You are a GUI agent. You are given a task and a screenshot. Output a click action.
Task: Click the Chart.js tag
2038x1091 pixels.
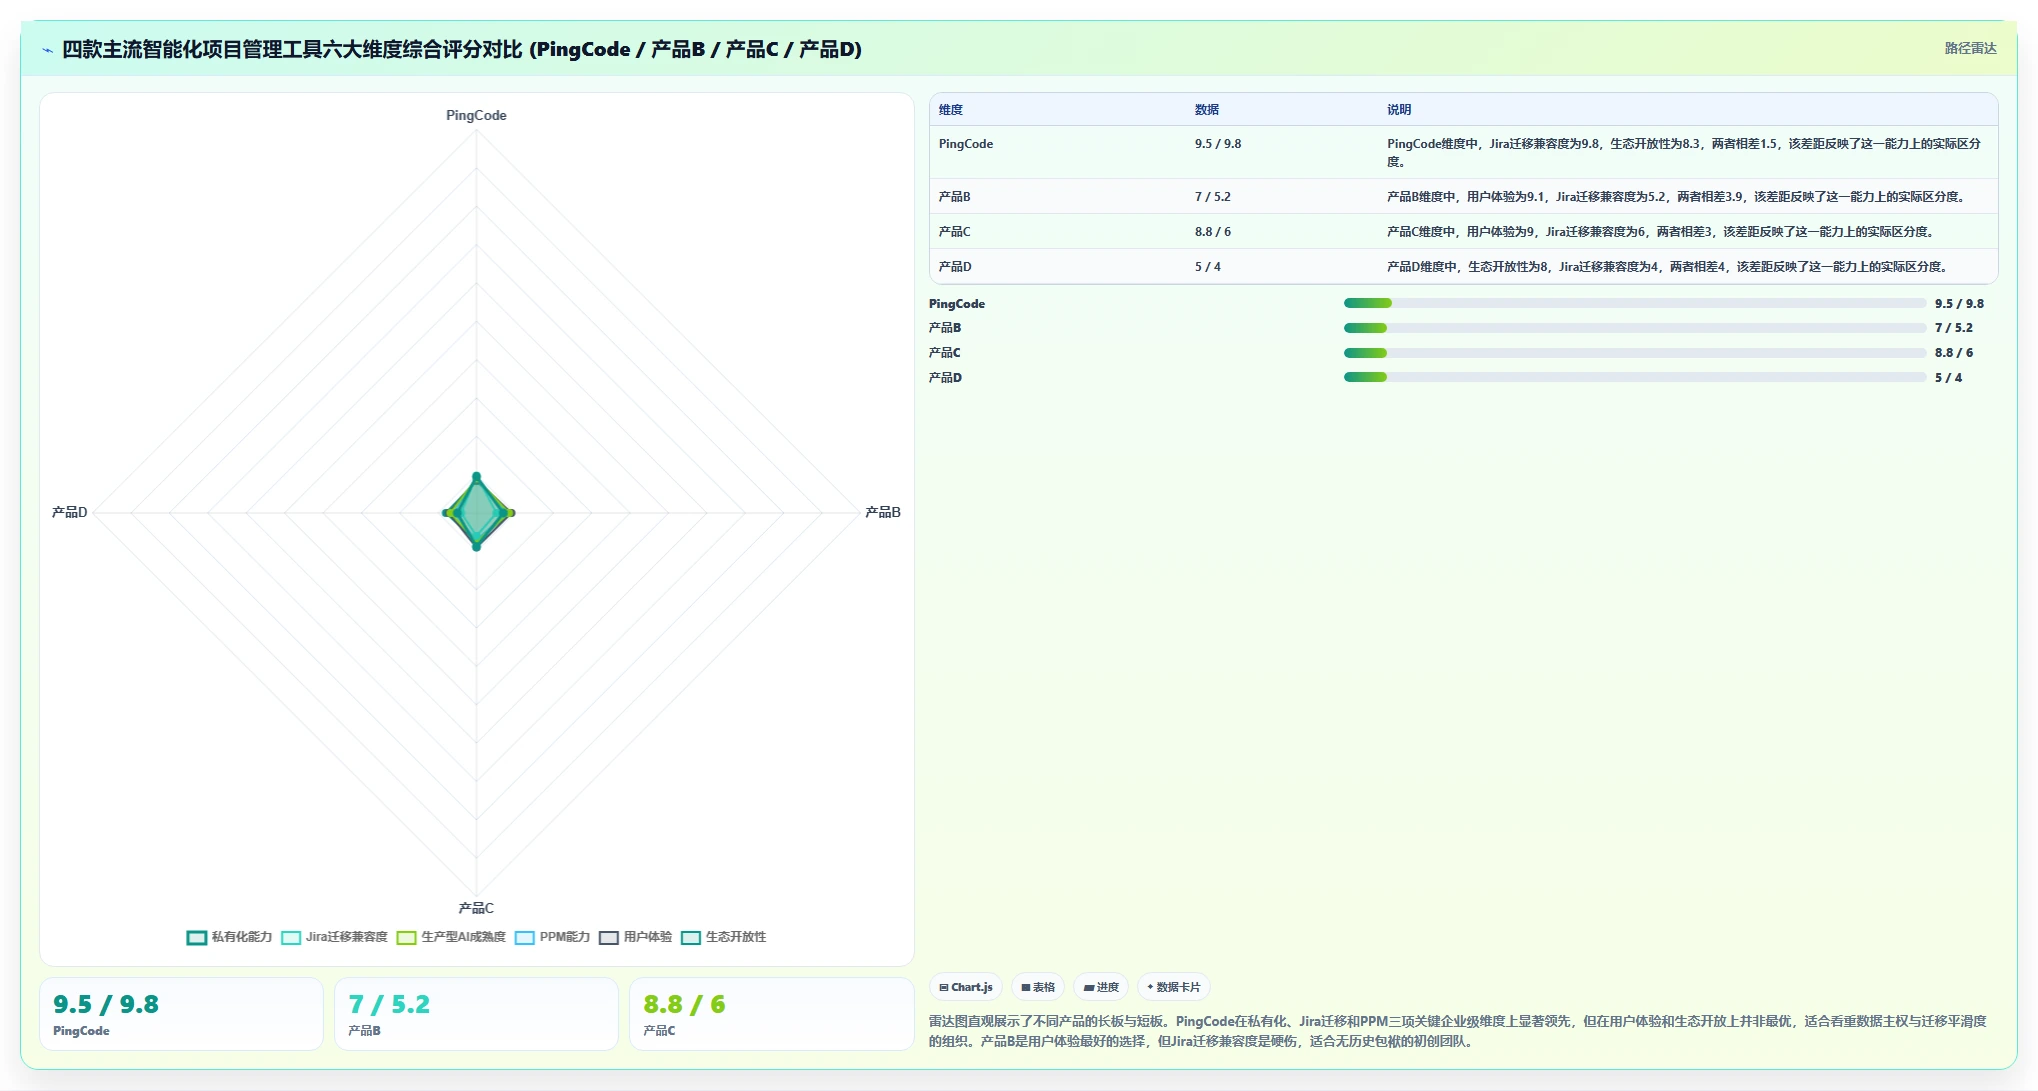[966, 987]
